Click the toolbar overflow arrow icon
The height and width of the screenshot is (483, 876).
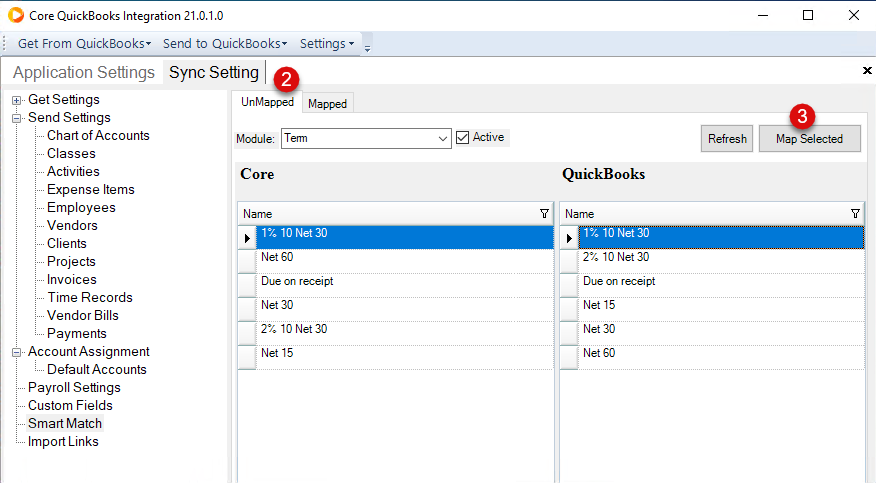tap(367, 48)
